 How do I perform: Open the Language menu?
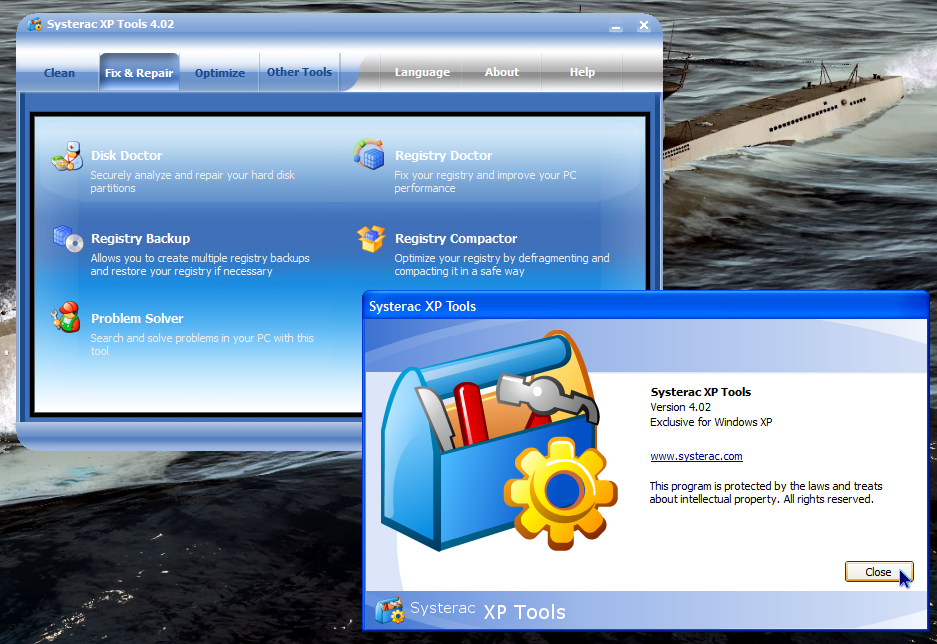pos(422,72)
